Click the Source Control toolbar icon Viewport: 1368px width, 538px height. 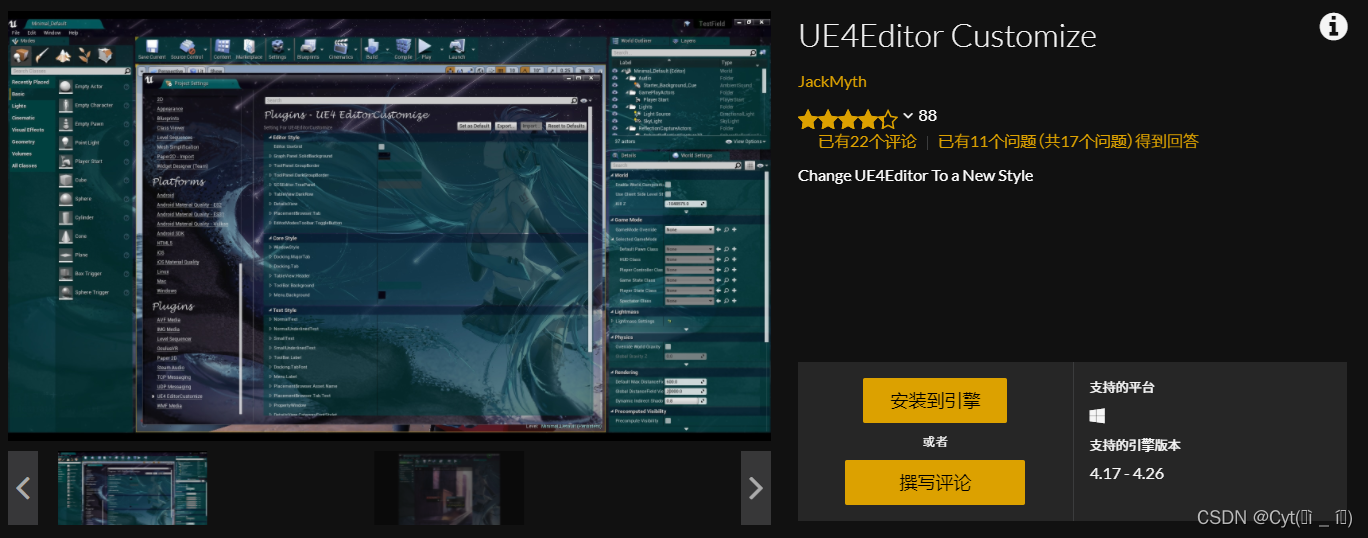187,48
